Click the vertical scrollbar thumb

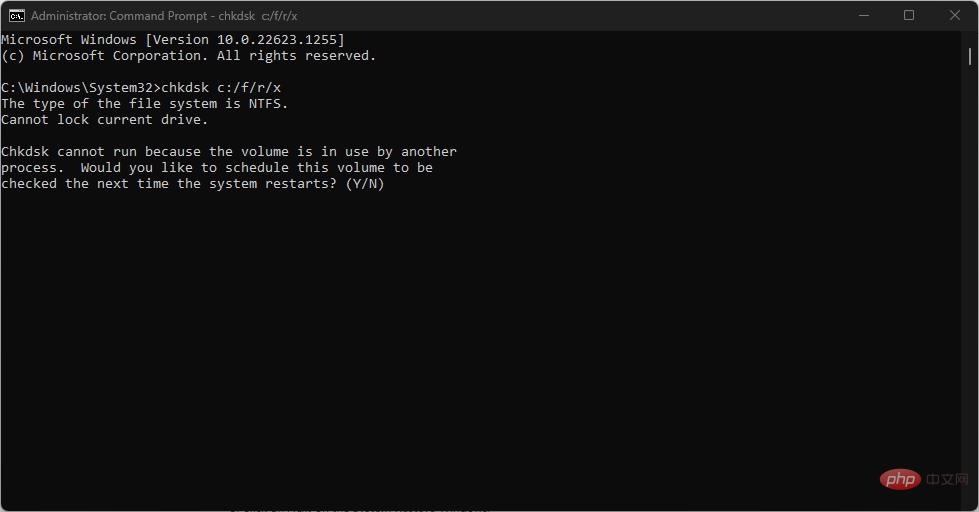pos(970,56)
